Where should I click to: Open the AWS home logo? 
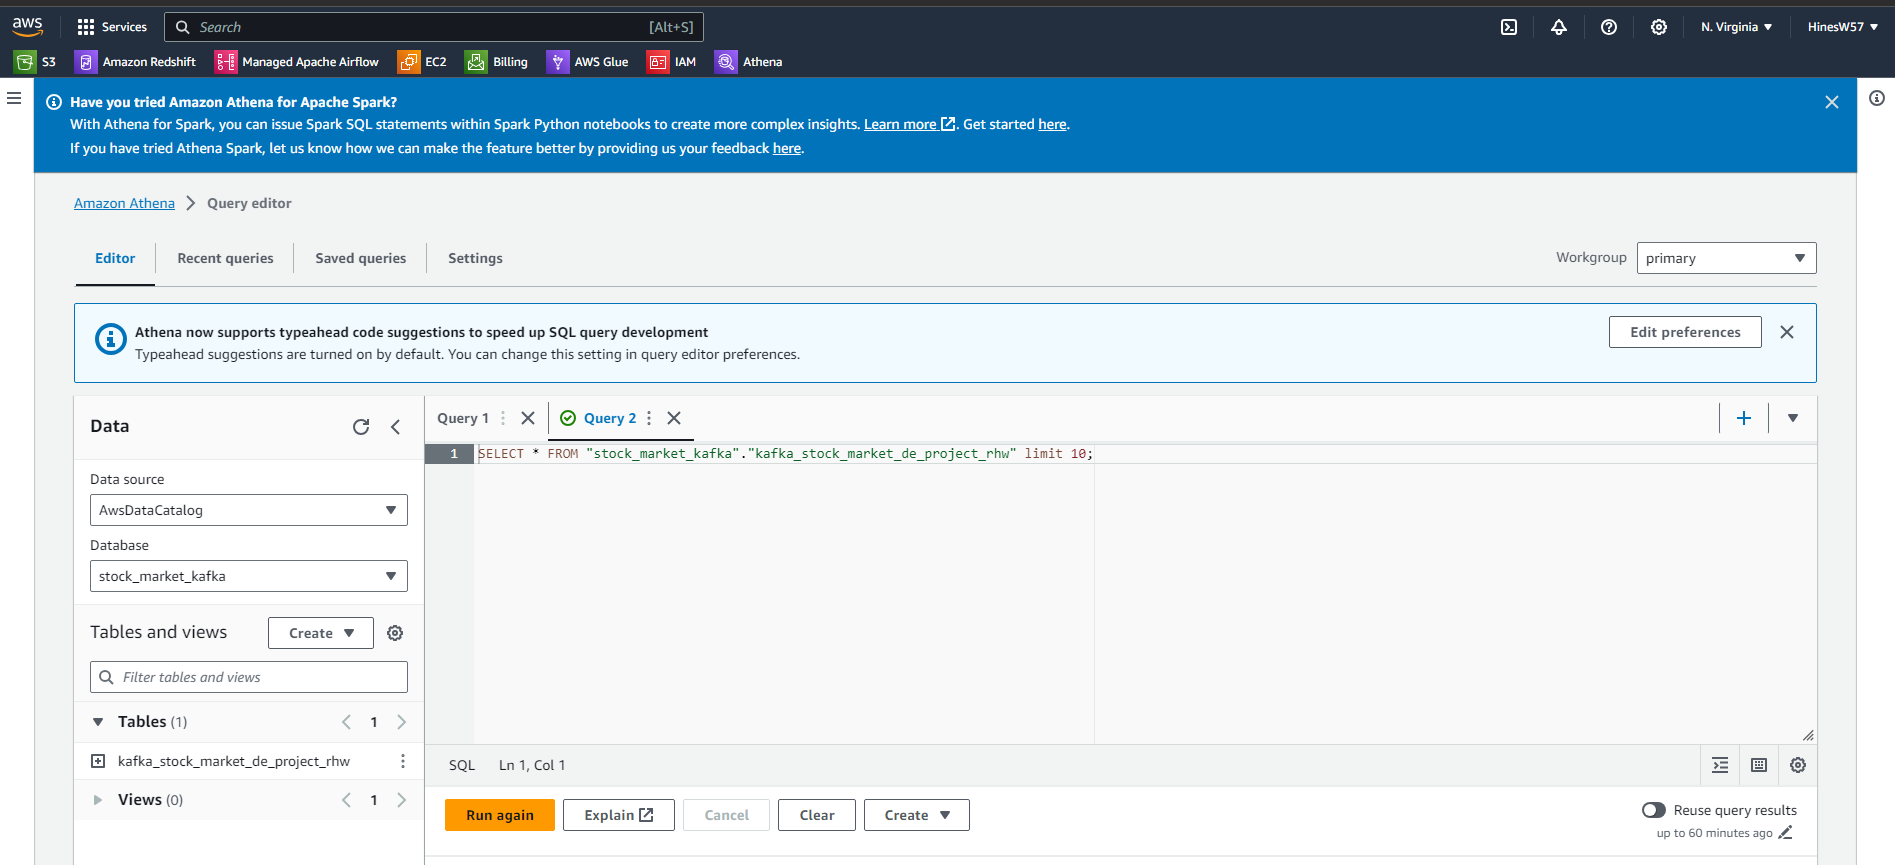click(27, 26)
